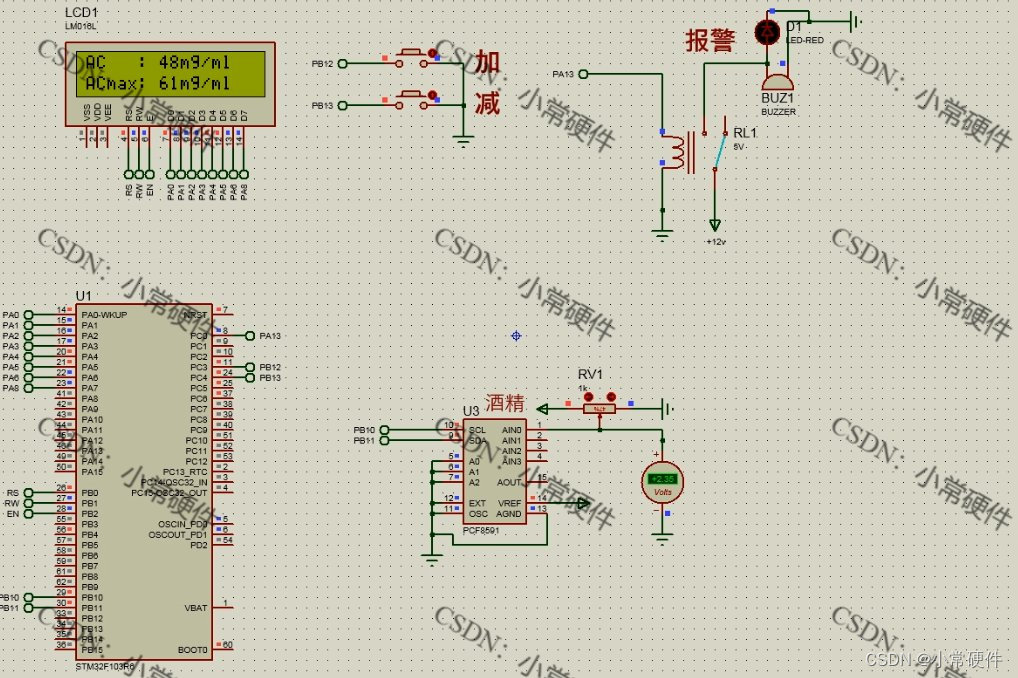Select the ground symbol below U3's address pins
The width and height of the screenshot is (1018, 678).
(x=432, y=559)
